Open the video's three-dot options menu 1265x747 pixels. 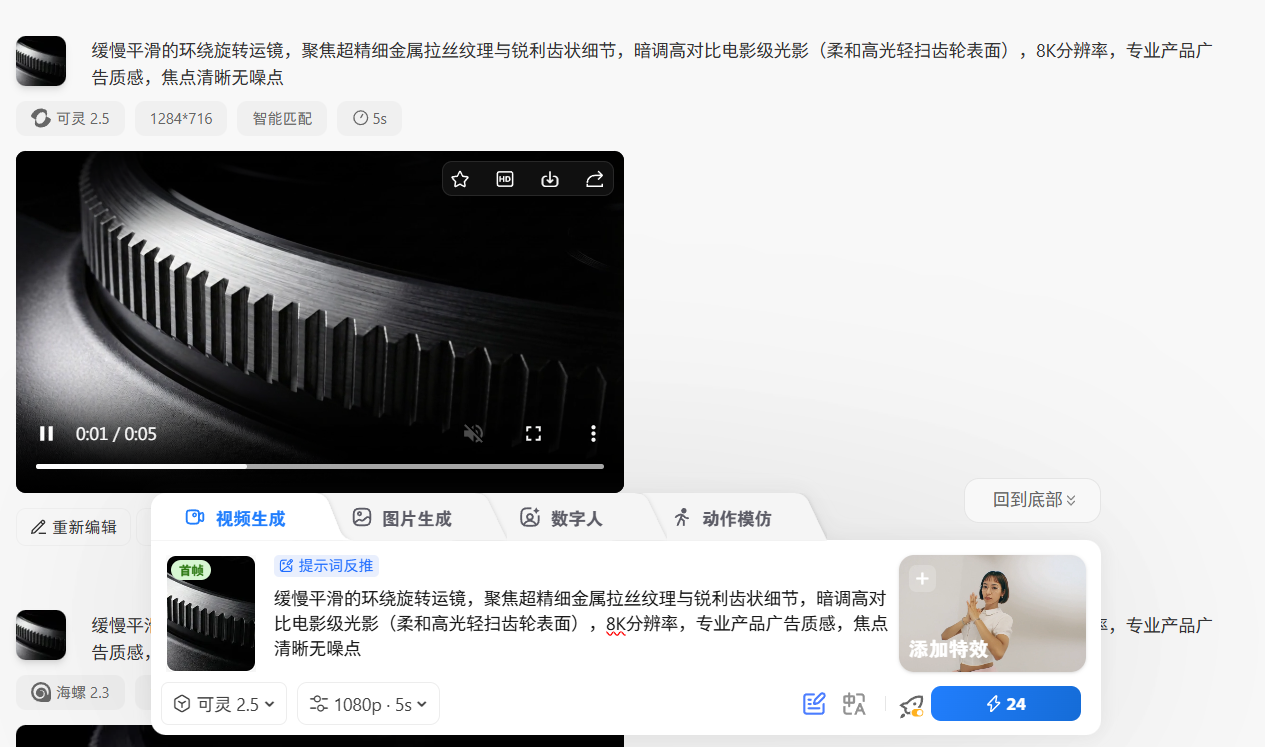[593, 433]
